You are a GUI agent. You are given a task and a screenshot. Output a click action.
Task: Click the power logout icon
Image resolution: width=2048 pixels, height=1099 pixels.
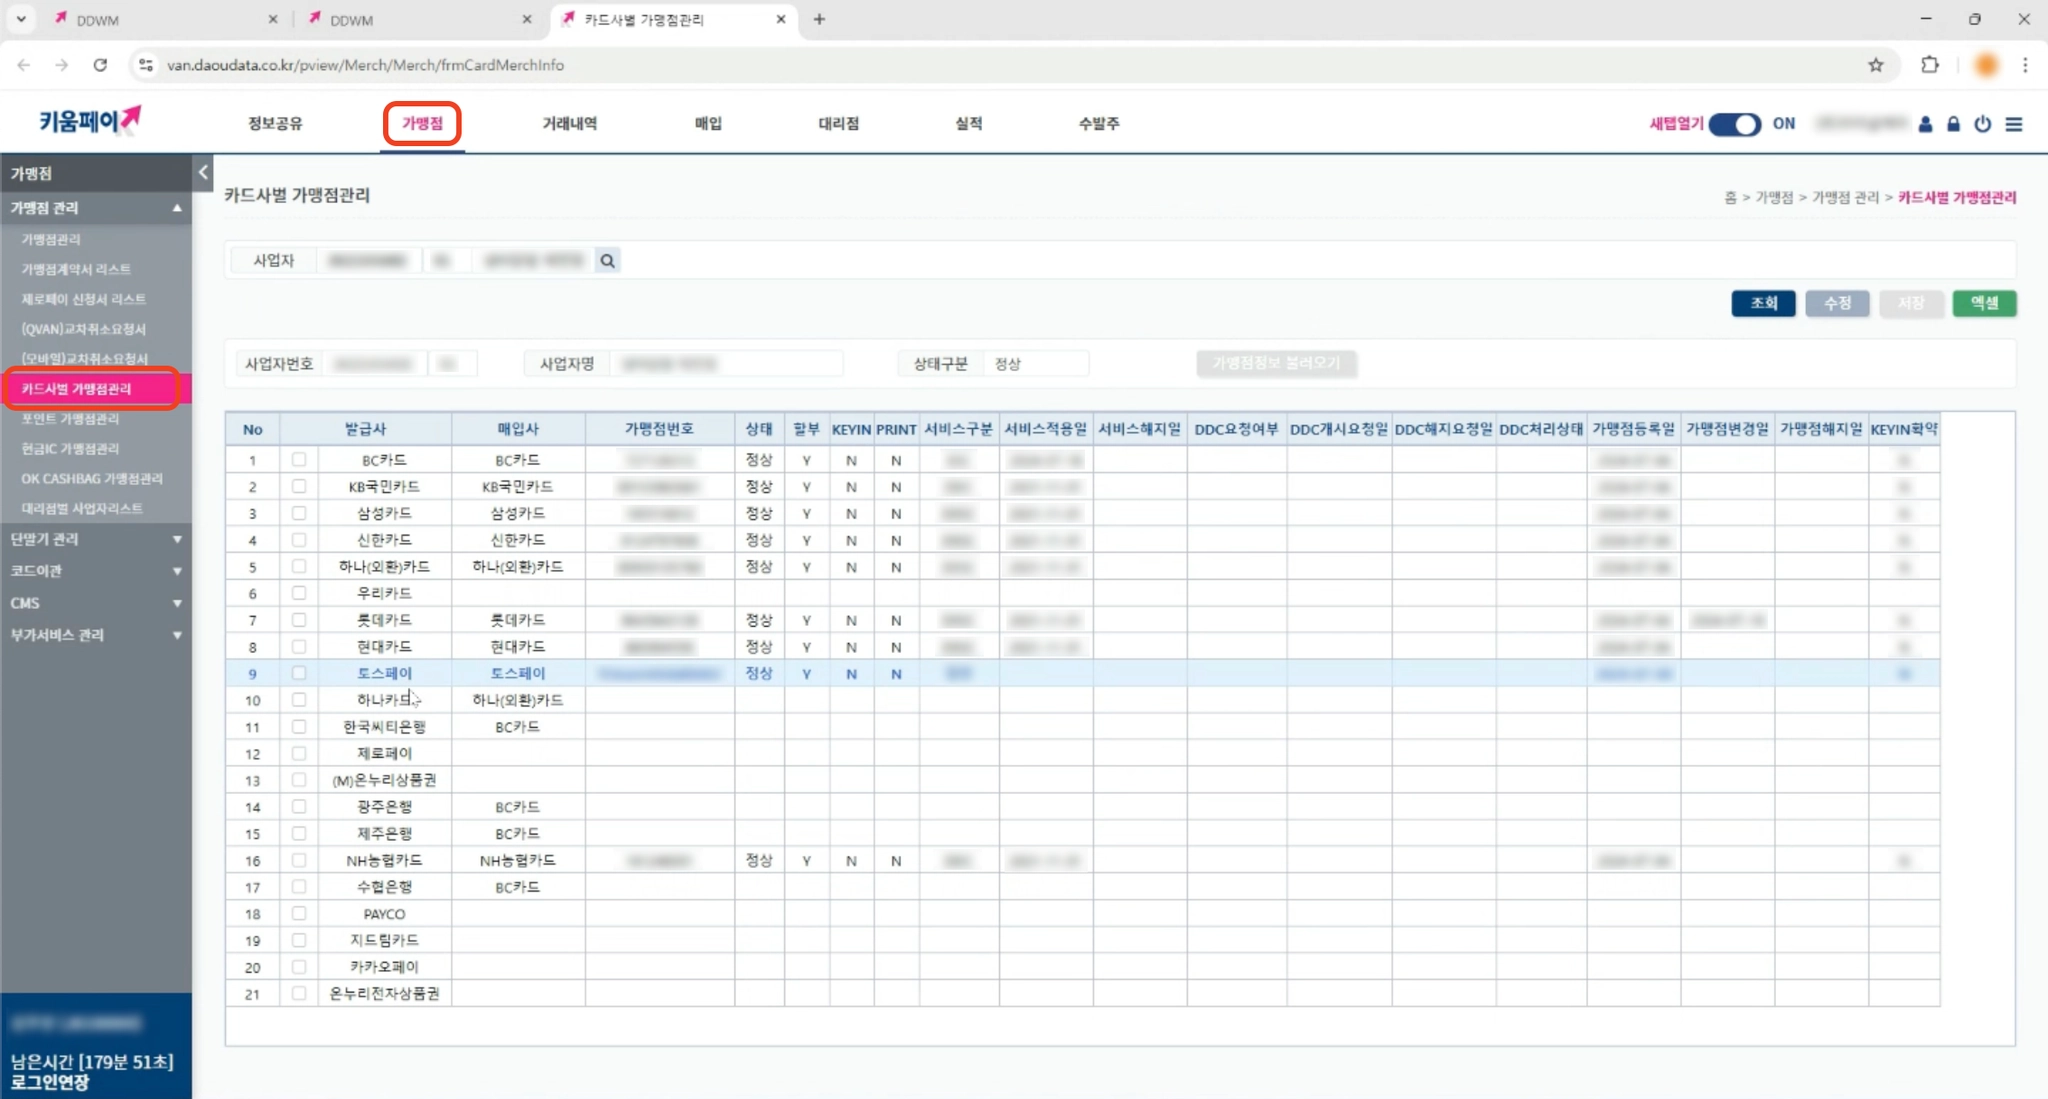pyautogui.click(x=1982, y=124)
